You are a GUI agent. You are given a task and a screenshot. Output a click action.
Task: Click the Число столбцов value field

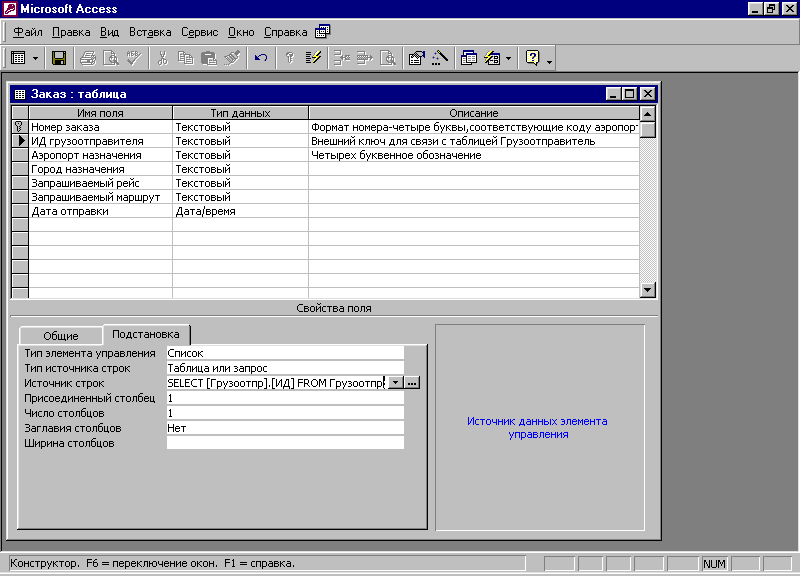[285, 413]
